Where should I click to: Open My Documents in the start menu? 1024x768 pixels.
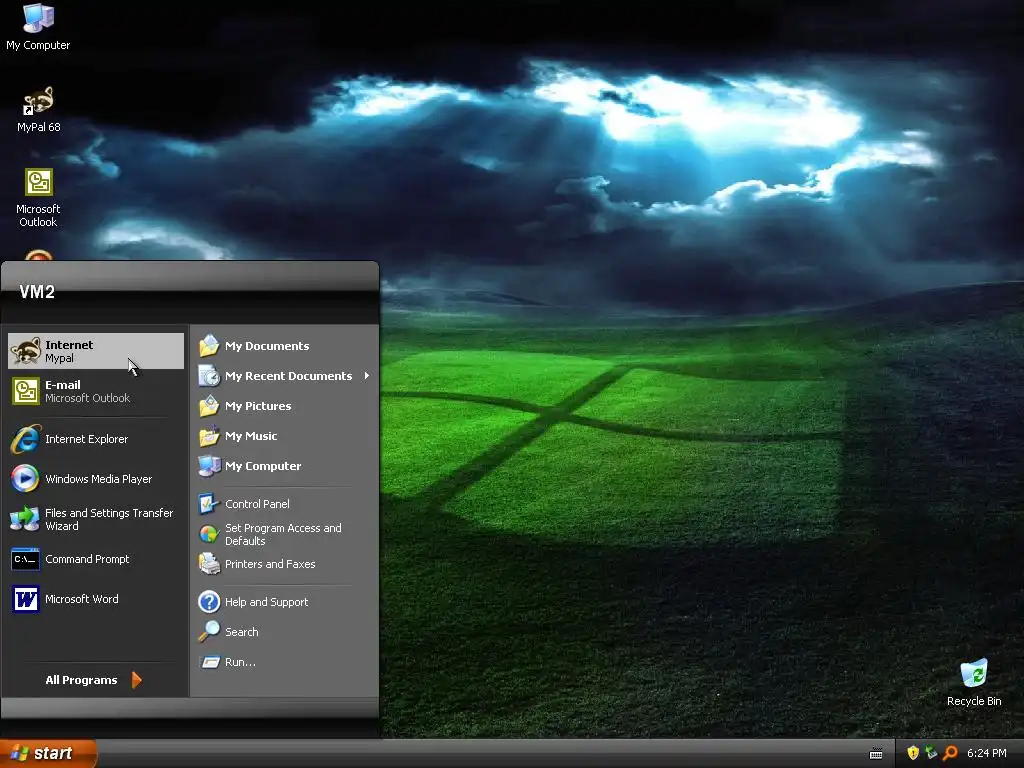[x=283, y=346]
